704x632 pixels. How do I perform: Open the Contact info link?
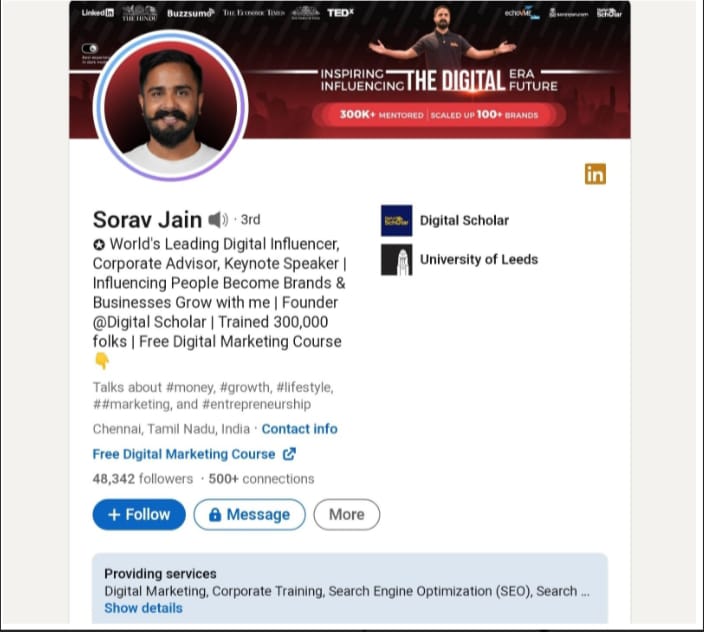click(x=299, y=429)
